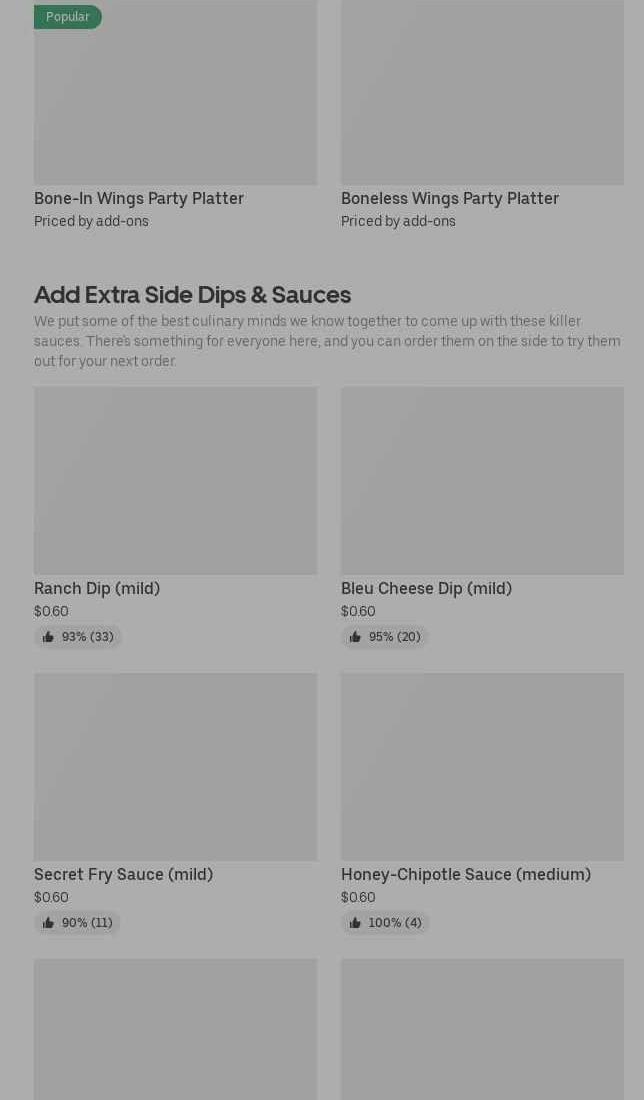Click the green Popular badge
The image size is (644, 1100).
[67, 17]
